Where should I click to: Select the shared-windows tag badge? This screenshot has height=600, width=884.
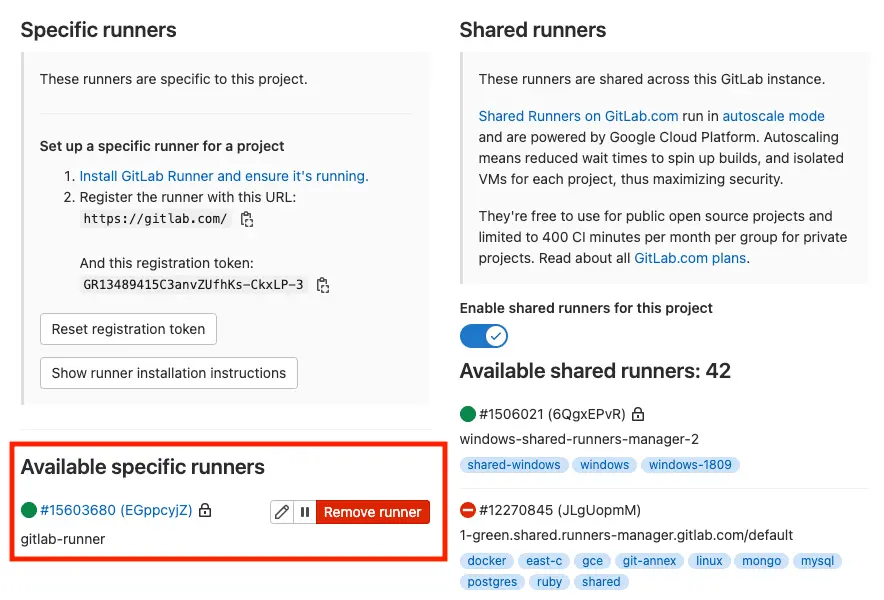[x=514, y=464]
